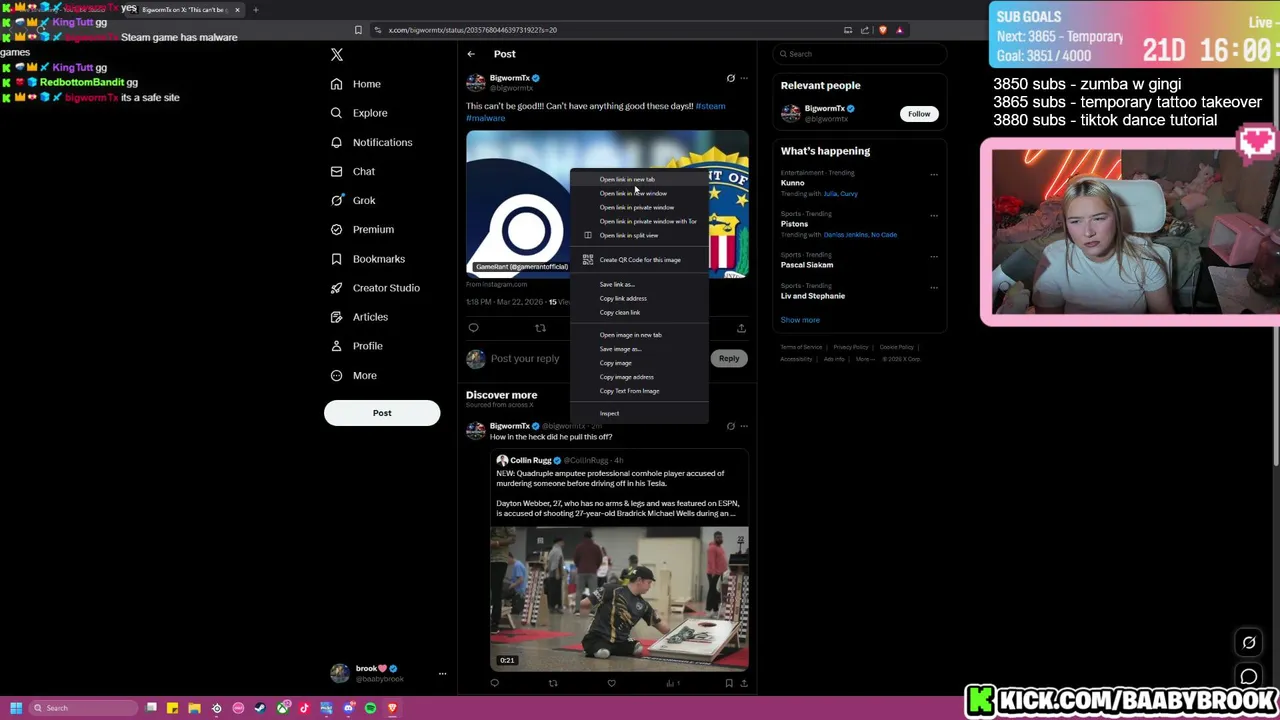The height and width of the screenshot is (720, 1280).
Task: Open more options on 'How in the heck' post
Action: 743,426
